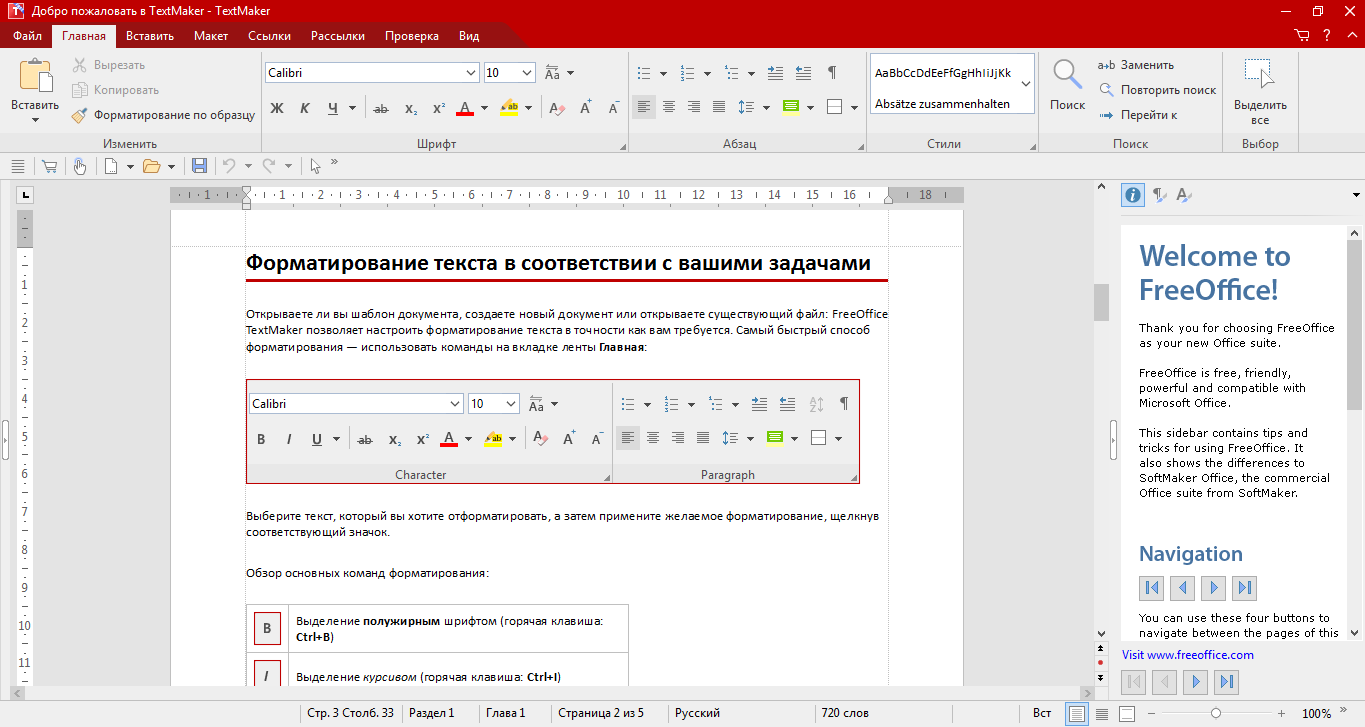Decrease paragraph indent in the ribbon
This screenshot has width=1365, height=727.
(x=803, y=73)
